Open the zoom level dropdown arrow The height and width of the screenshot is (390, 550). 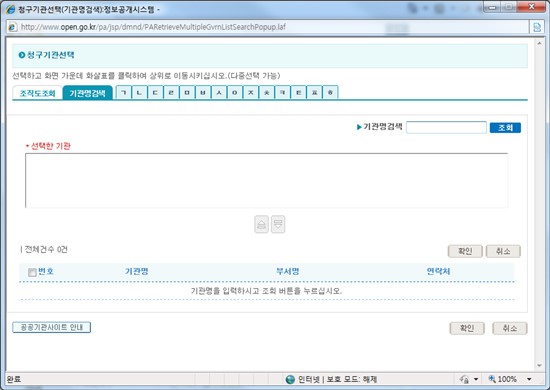[x=529, y=379]
